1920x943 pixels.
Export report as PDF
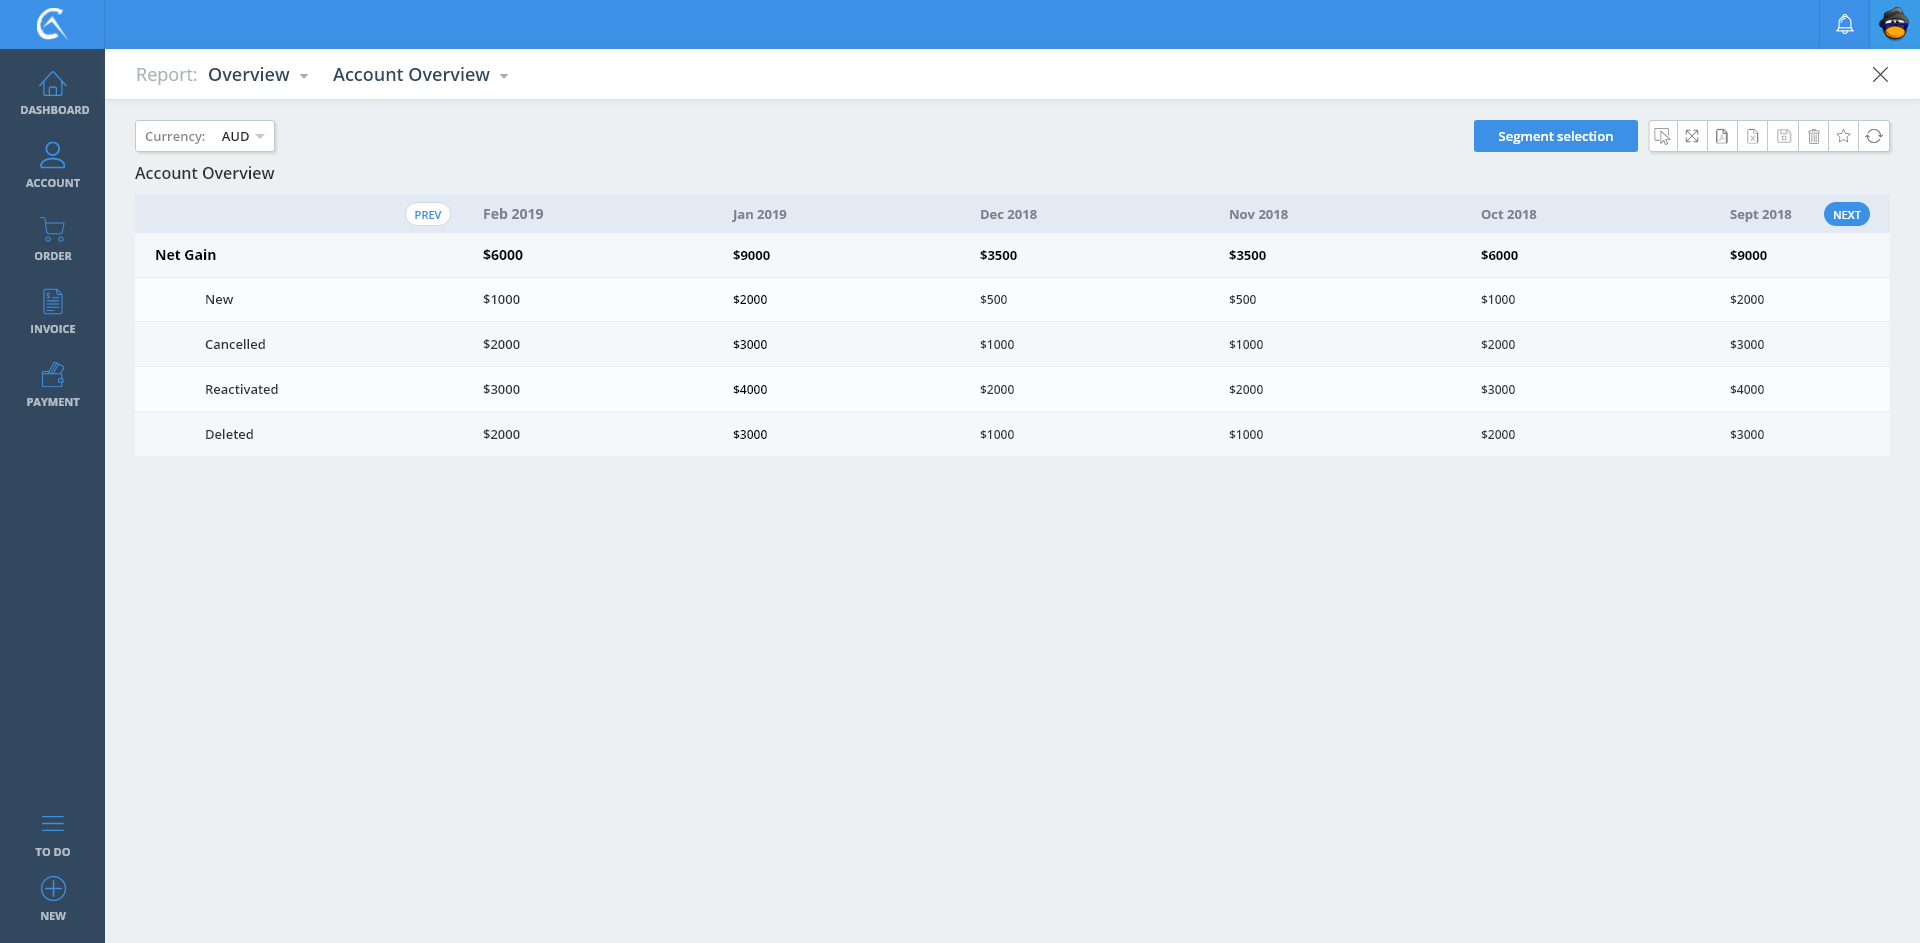click(x=1722, y=136)
